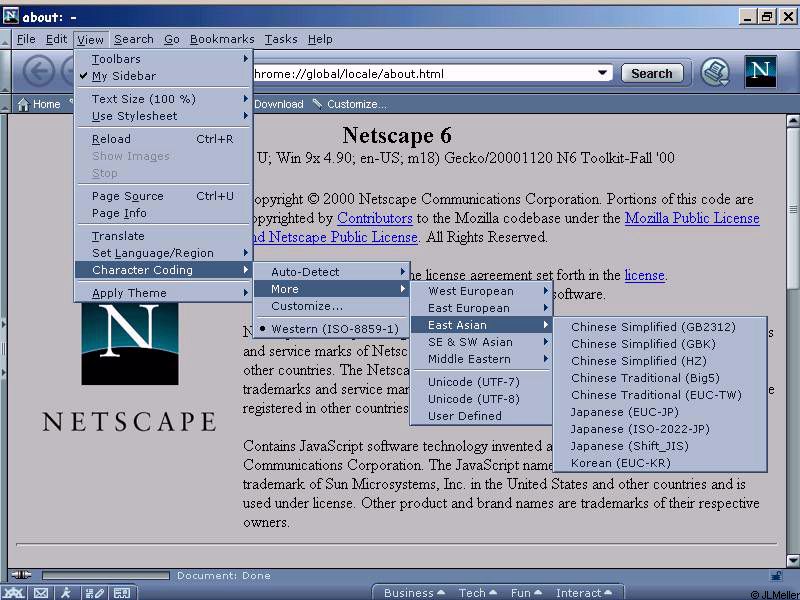The width and height of the screenshot is (800, 600).
Task: Expand Middle Eastern submenu
Action: [481, 359]
